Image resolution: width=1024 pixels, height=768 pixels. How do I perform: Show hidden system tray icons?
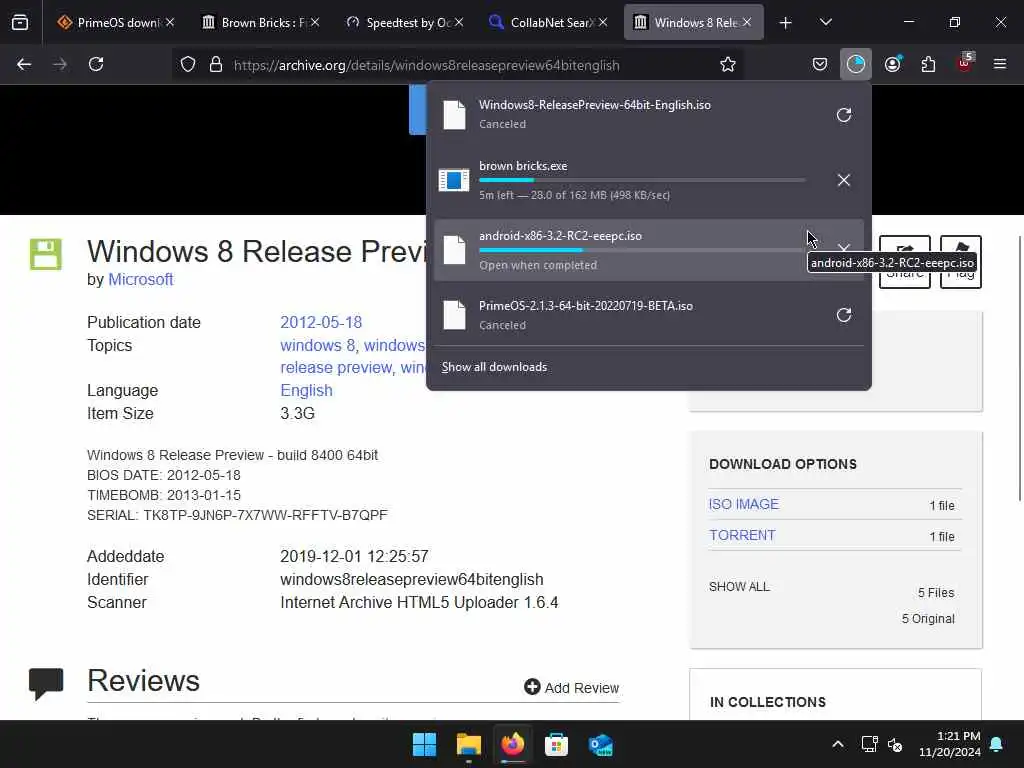coord(838,744)
